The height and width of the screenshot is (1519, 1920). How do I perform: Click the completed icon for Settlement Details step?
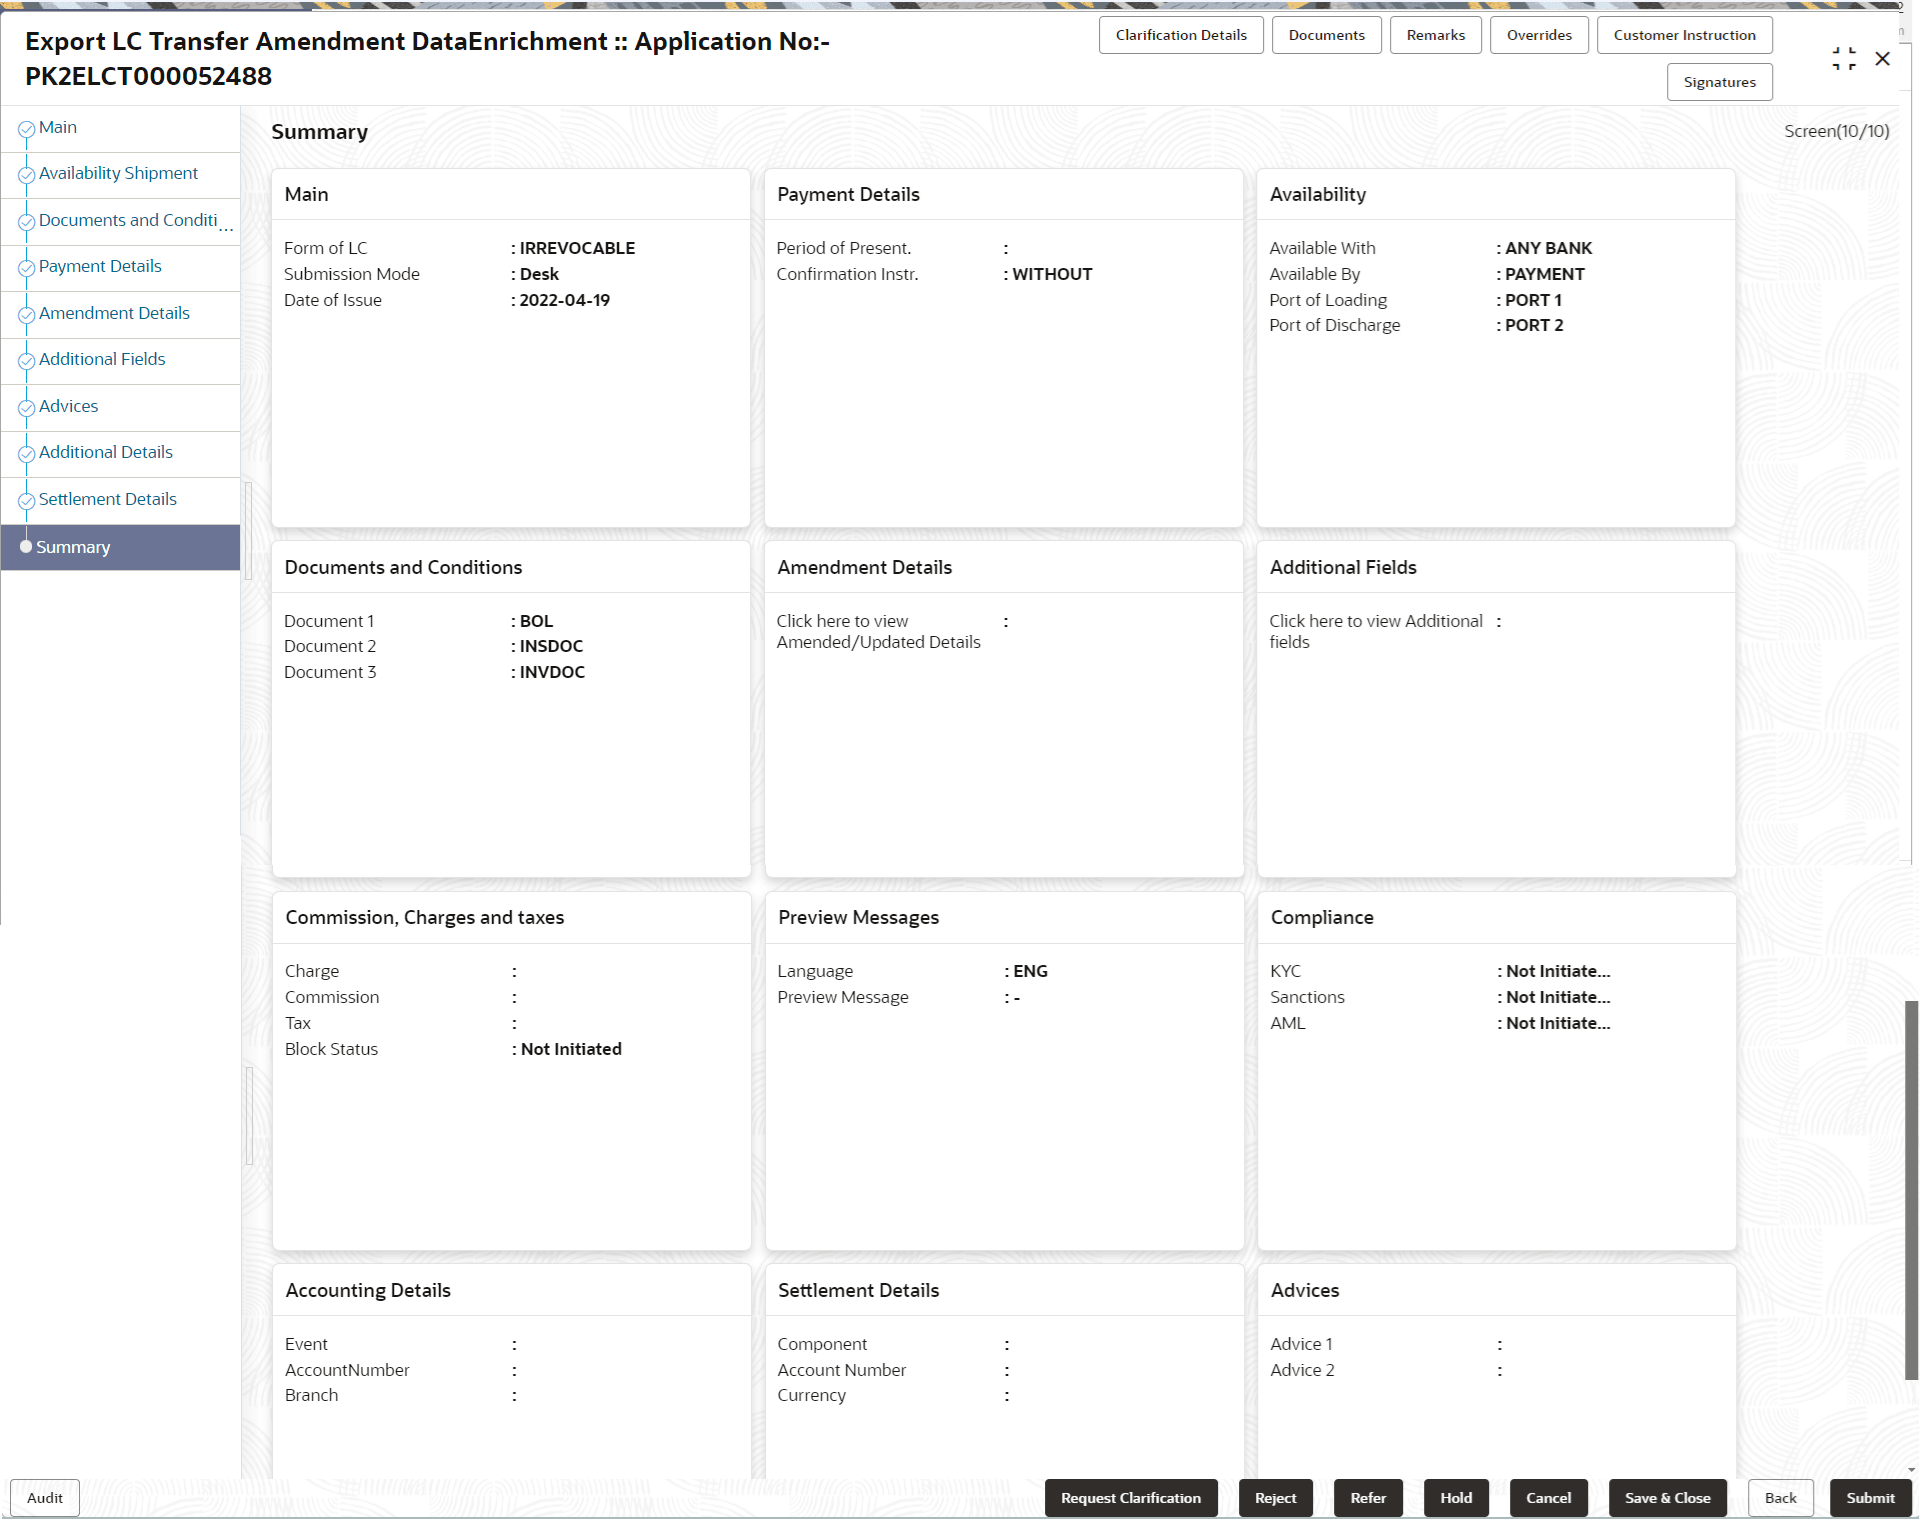click(27, 501)
